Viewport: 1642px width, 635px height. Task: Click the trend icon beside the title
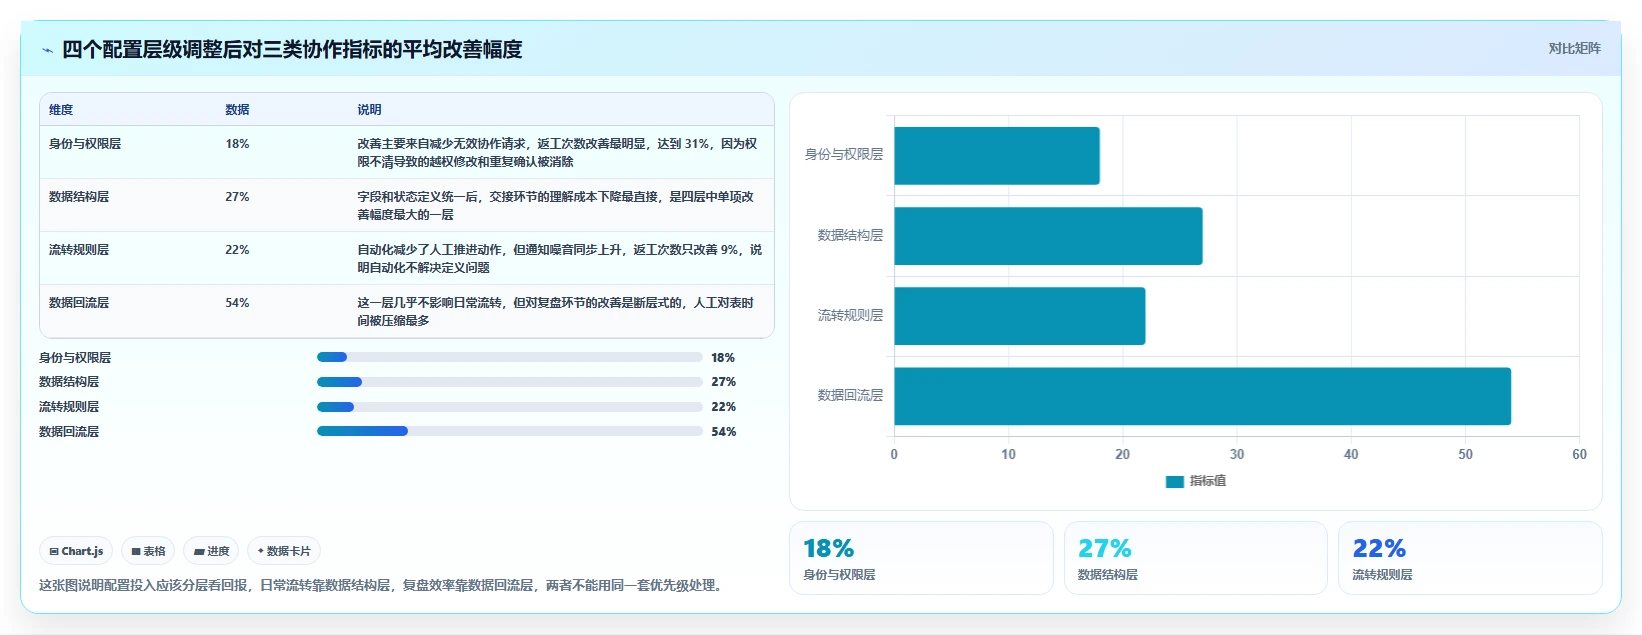click(x=47, y=50)
